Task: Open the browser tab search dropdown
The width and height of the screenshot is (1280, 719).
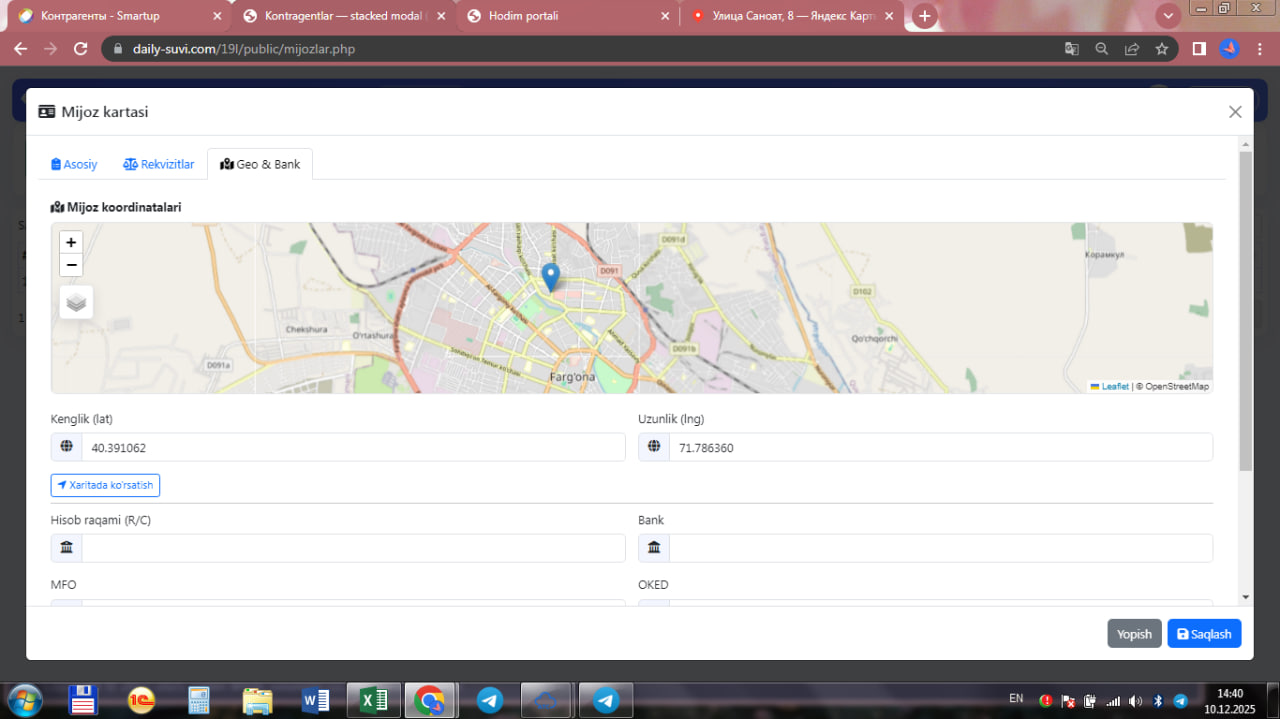Action: 1168,16
